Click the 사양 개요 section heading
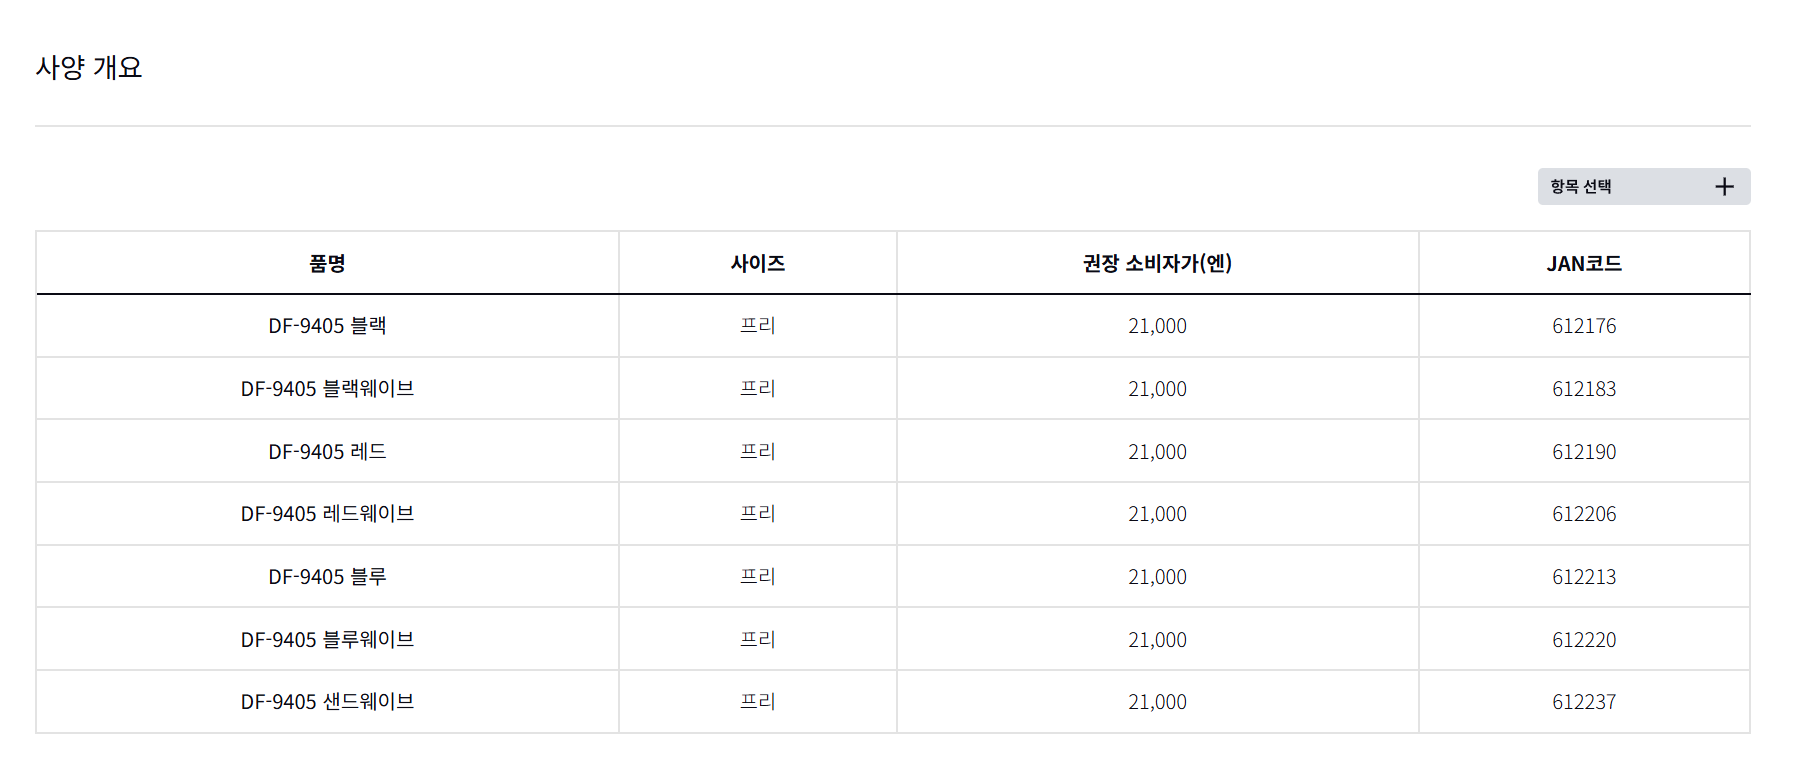1811x765 pixels. pos(89,68)
